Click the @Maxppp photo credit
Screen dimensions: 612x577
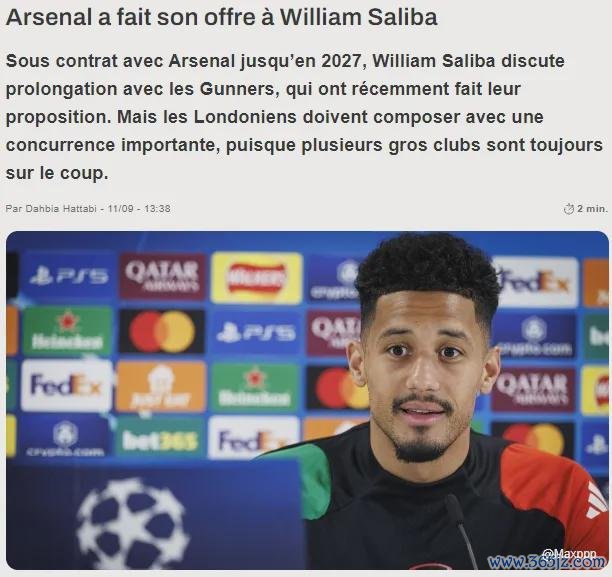(569, 552)
